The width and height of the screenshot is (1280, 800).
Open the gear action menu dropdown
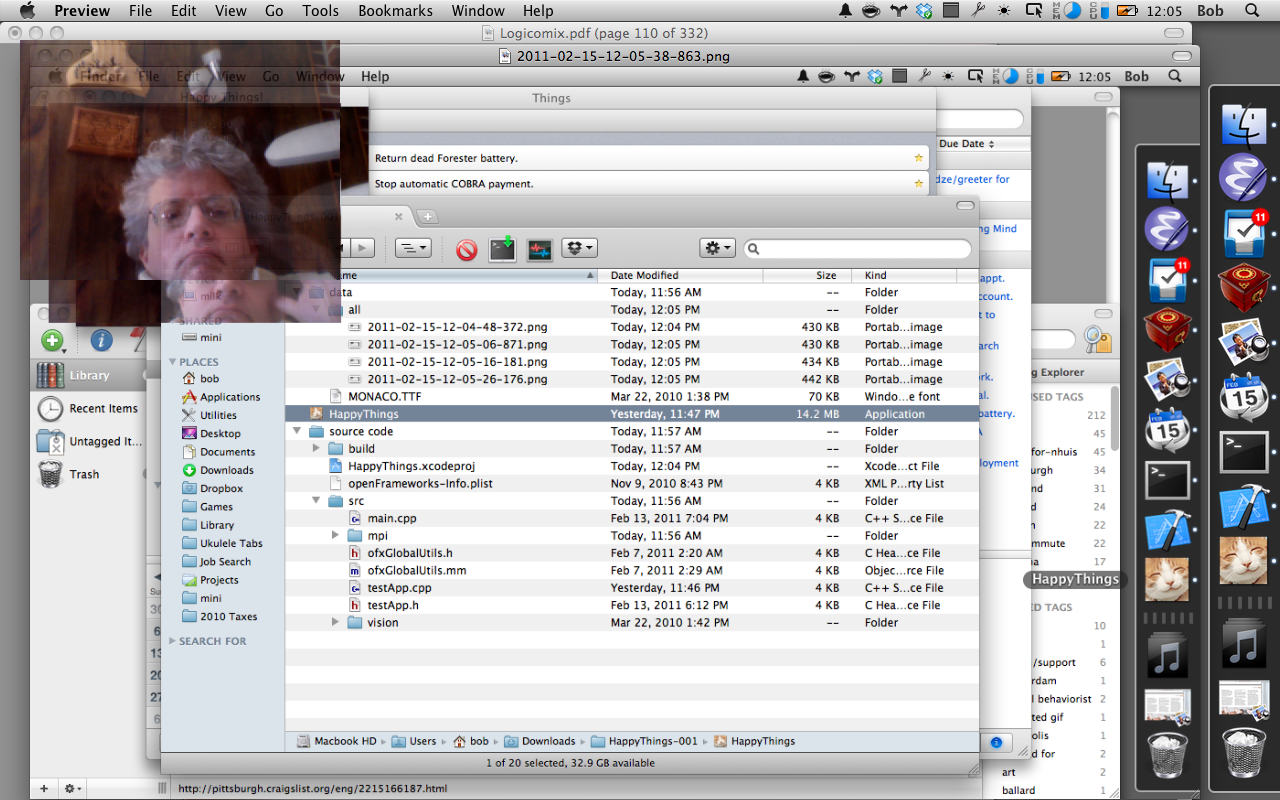click(x=717, y=248)
